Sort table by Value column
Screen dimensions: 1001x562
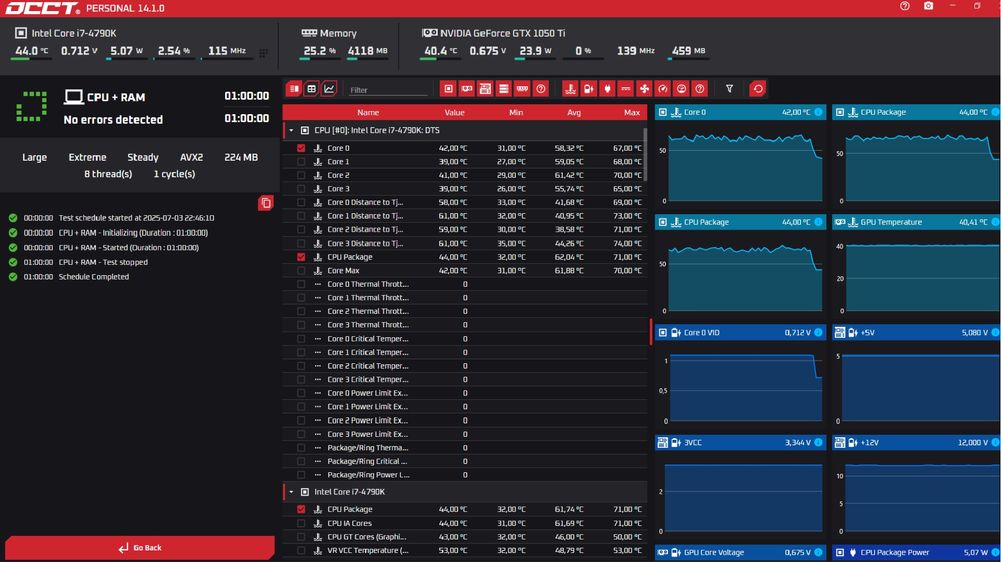(x=454, y=112)
